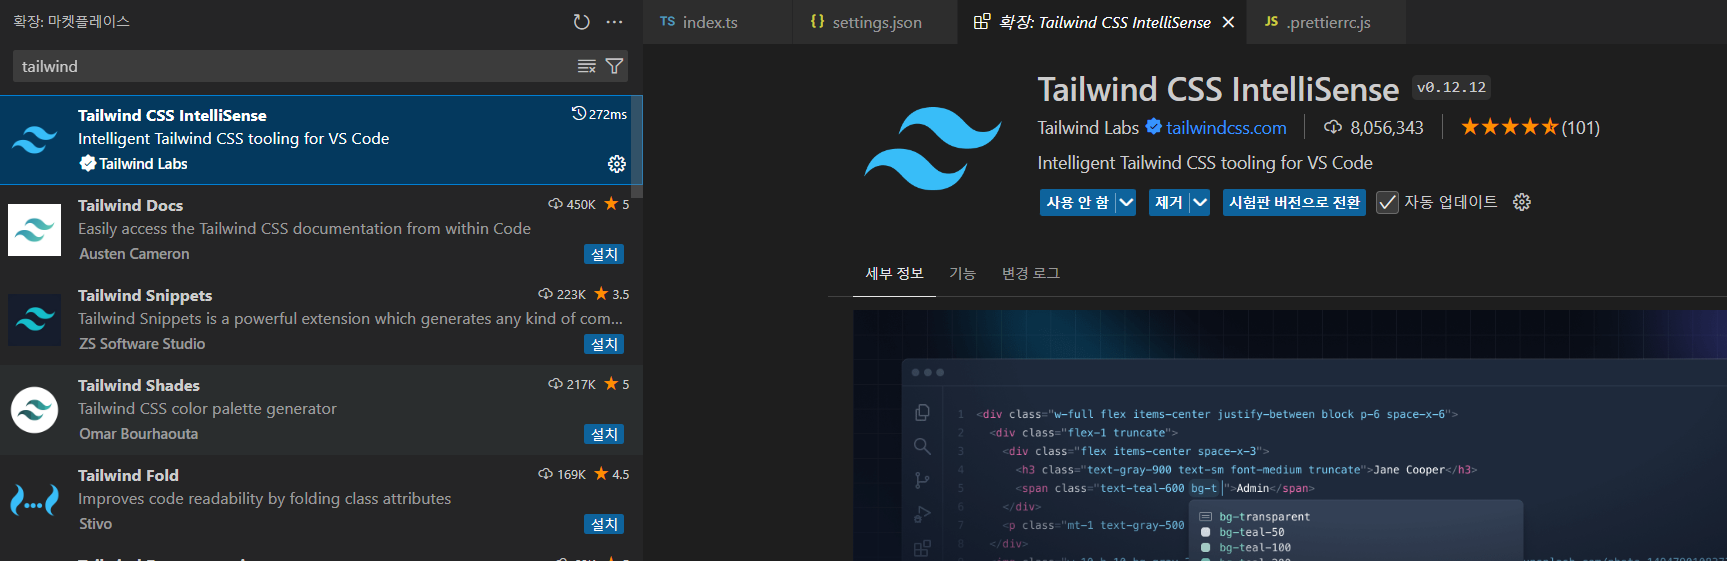1727x561 pixels.
Task: Select the Tailwind Shades list entry title
Action: point(139,385)
